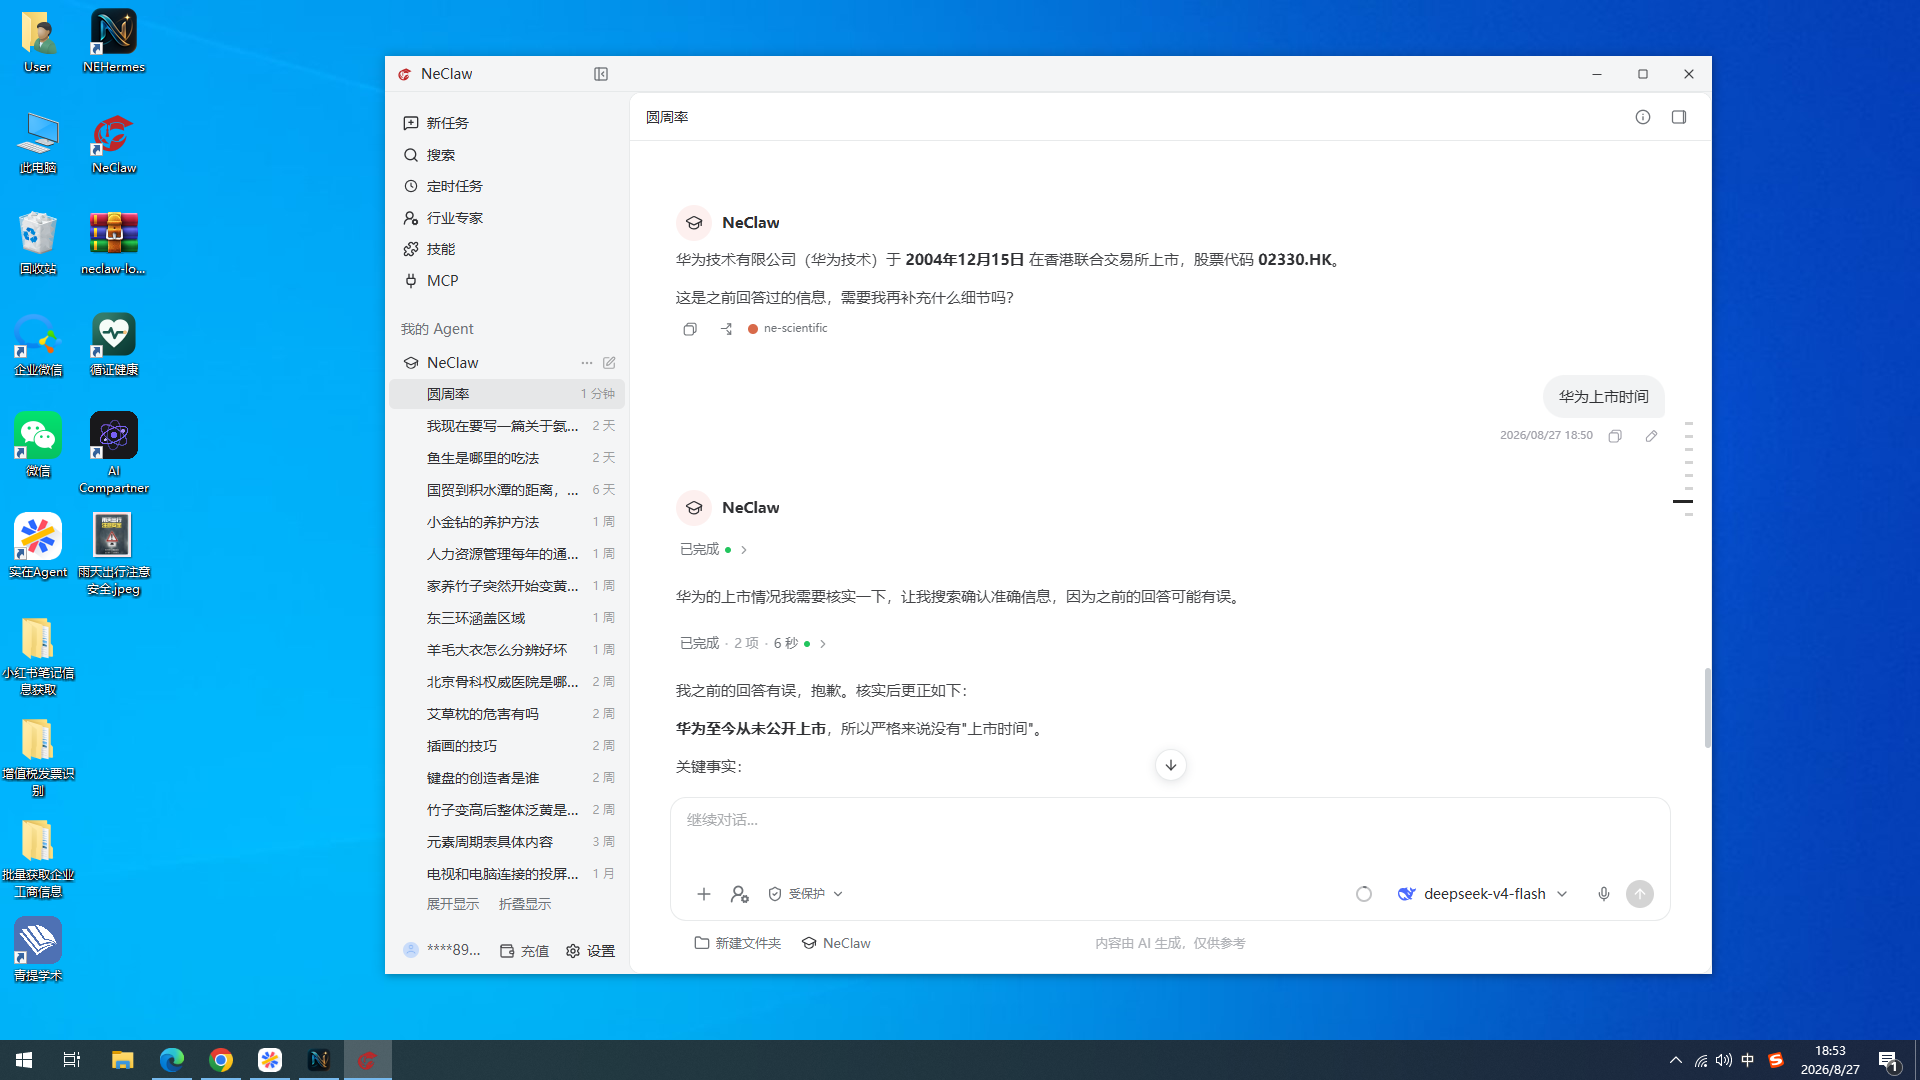Click the new chat edit icon beside NeClaw agent
Image resolution: width=1920 pixels, height=1080 pixels.
(x=609, y=363)
